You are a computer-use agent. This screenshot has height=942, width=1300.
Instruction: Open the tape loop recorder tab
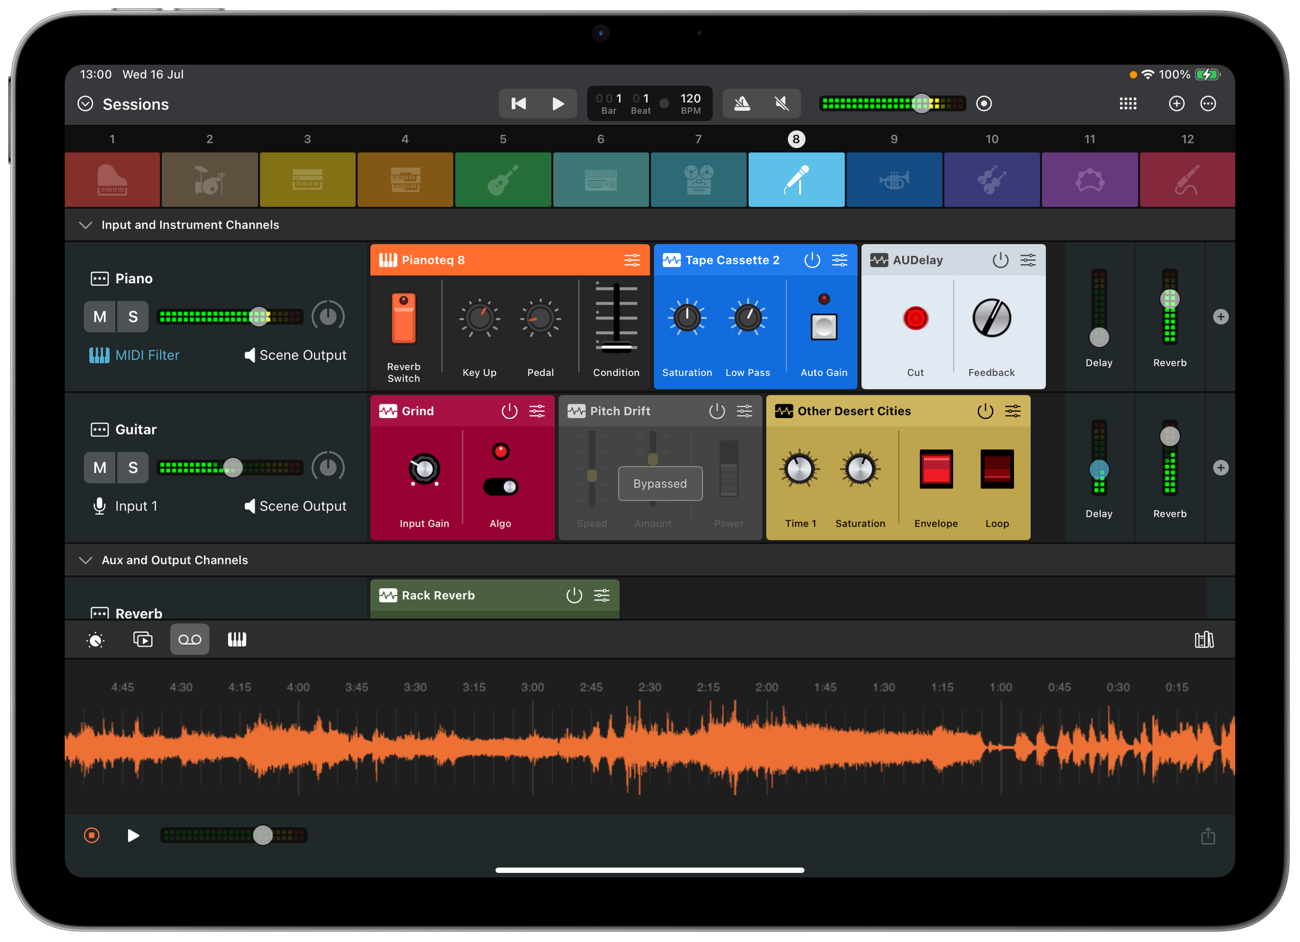[190, 640]
